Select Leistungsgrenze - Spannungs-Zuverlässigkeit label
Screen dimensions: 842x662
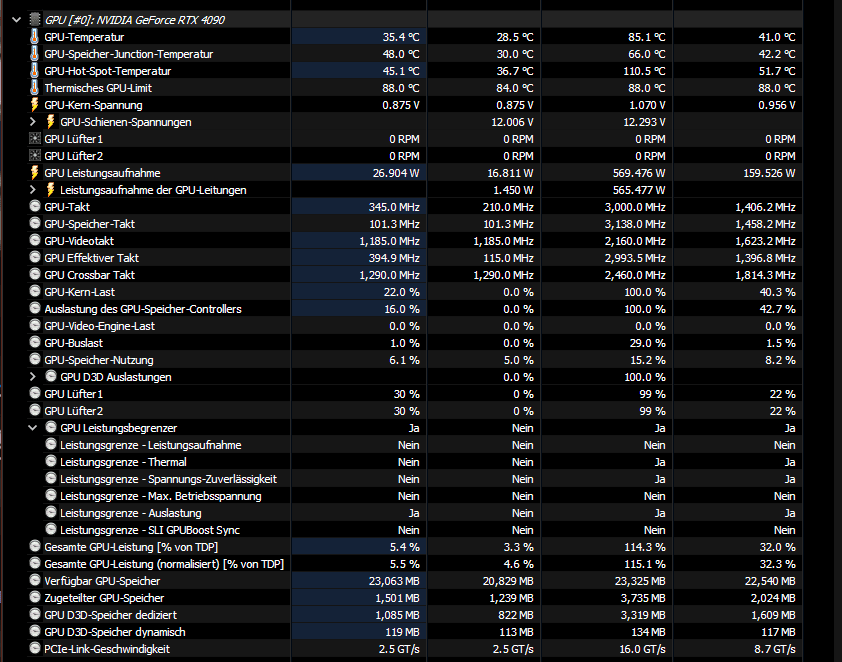tap(168, 479)
